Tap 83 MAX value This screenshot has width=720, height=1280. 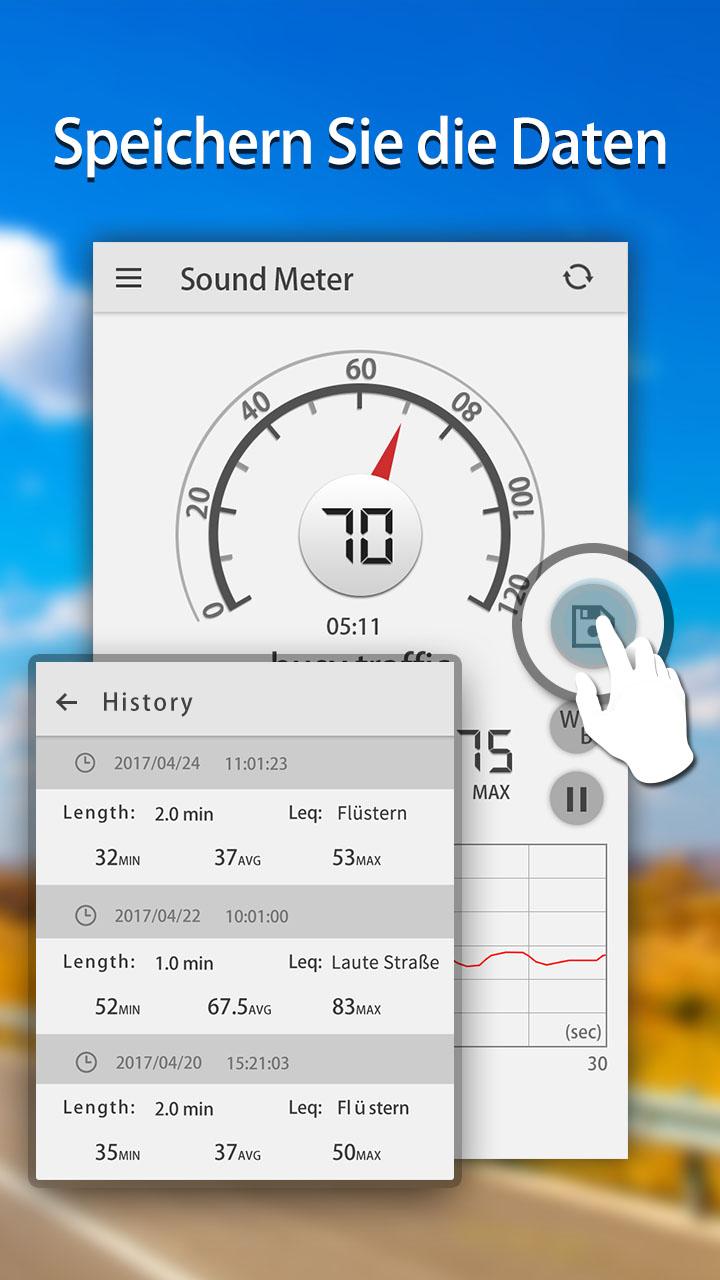356,1007
